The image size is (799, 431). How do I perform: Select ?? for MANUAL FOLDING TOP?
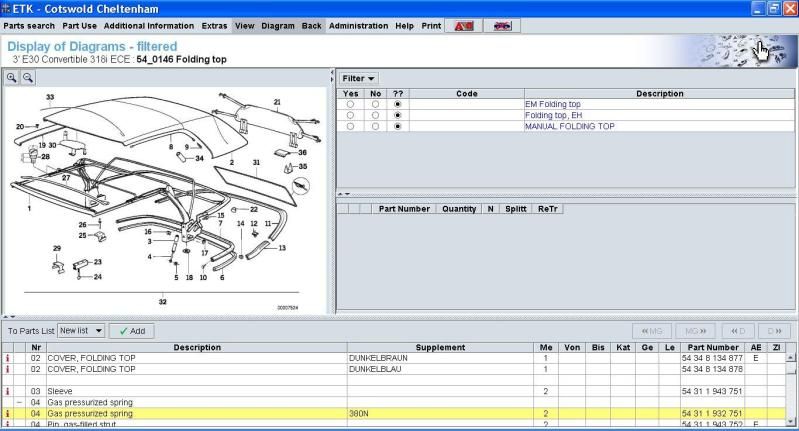398,126
